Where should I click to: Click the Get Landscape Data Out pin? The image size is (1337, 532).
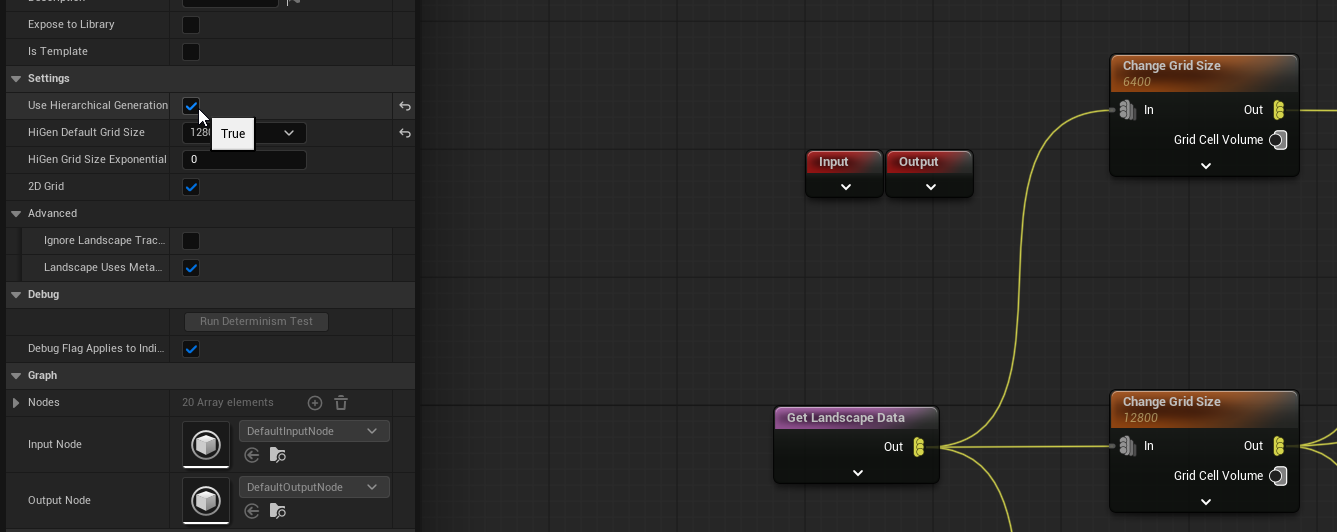click(918, 447)
